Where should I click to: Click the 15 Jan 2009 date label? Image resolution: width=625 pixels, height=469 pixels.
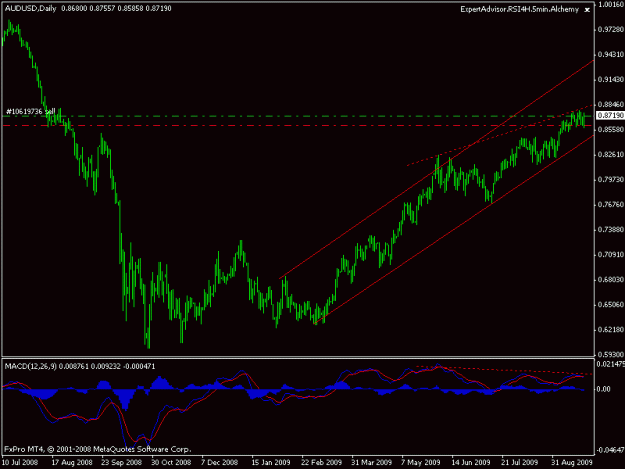point(271,463)
